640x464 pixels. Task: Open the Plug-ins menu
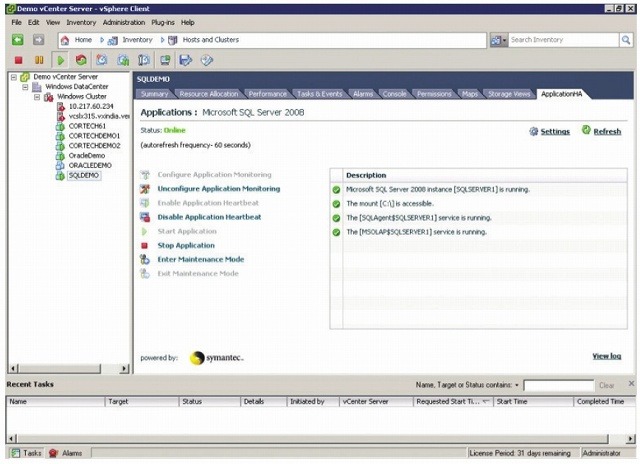[x=162, y=22]
